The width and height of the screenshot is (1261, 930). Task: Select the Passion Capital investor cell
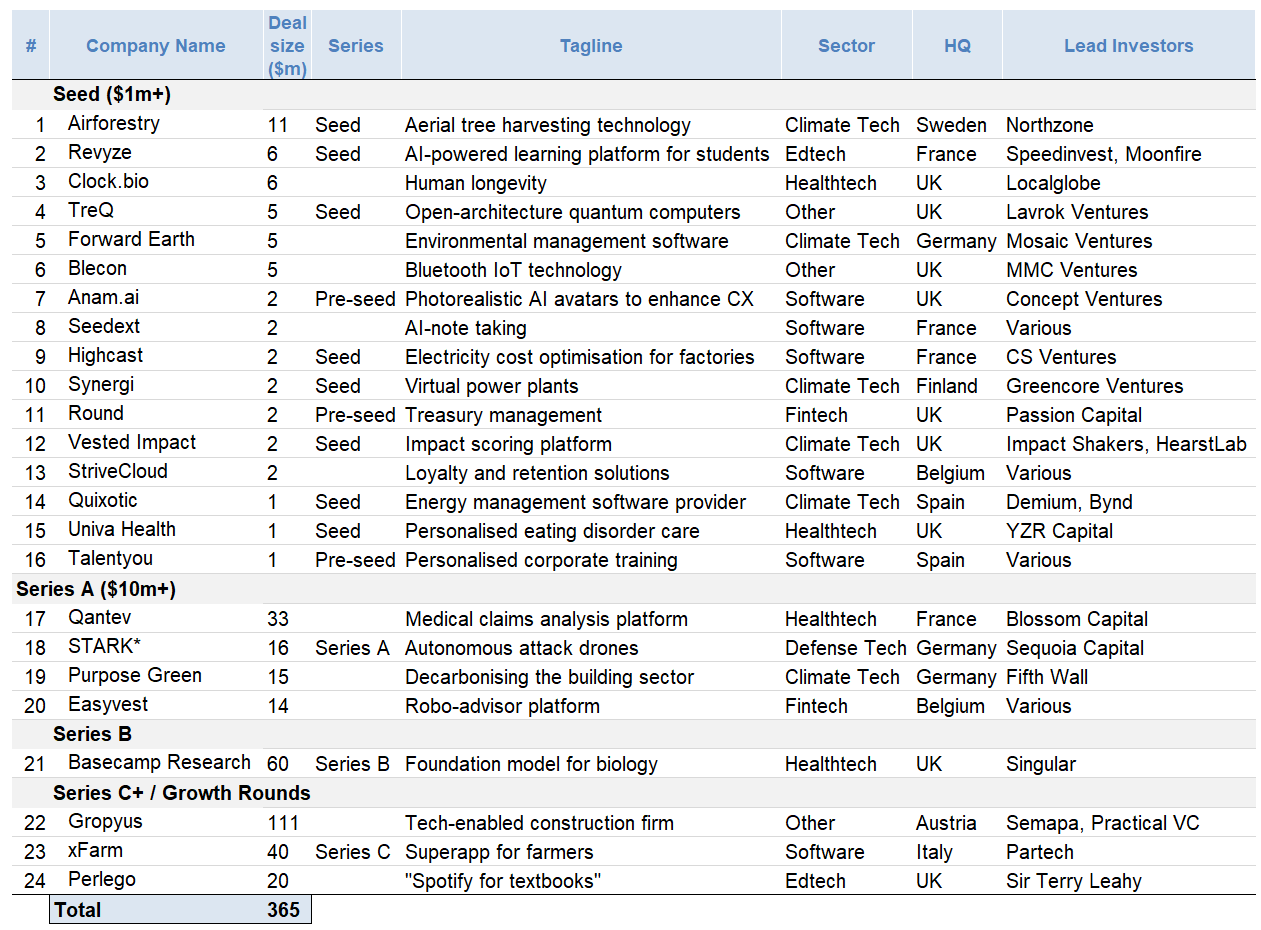pyautogui.click(x=1074, y=415)
